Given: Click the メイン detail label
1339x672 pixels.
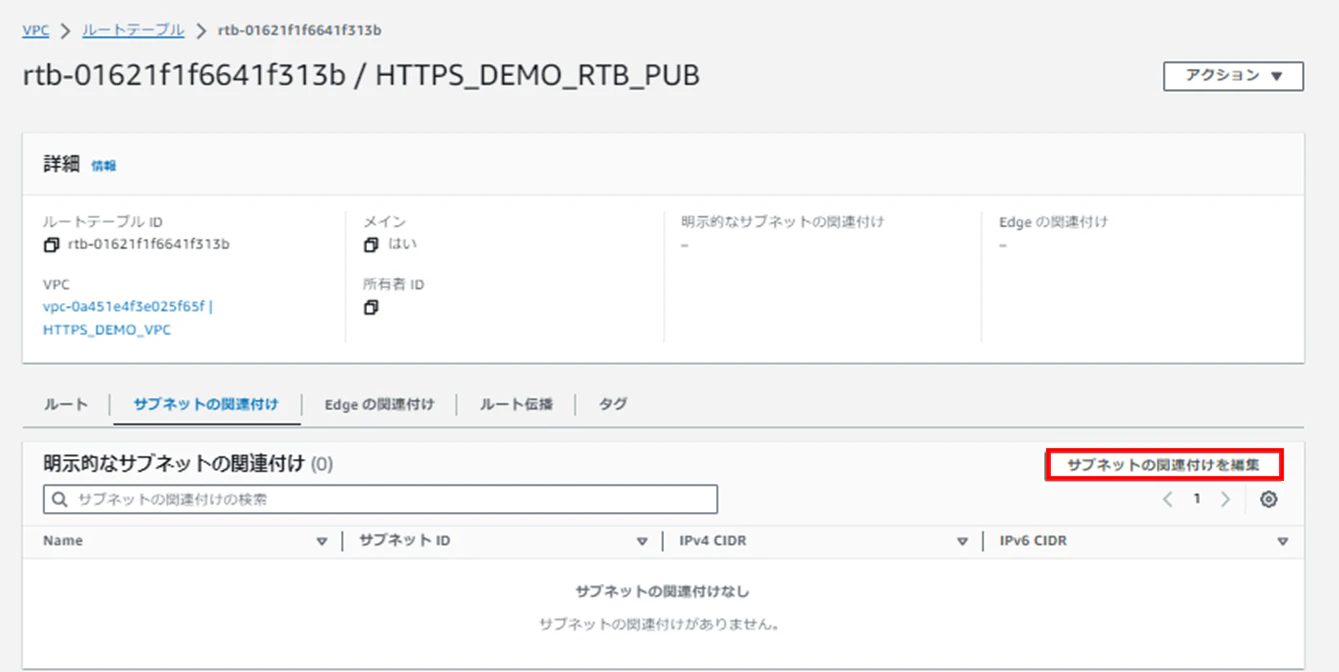Looking at the screenshot, I should (385, 221).
